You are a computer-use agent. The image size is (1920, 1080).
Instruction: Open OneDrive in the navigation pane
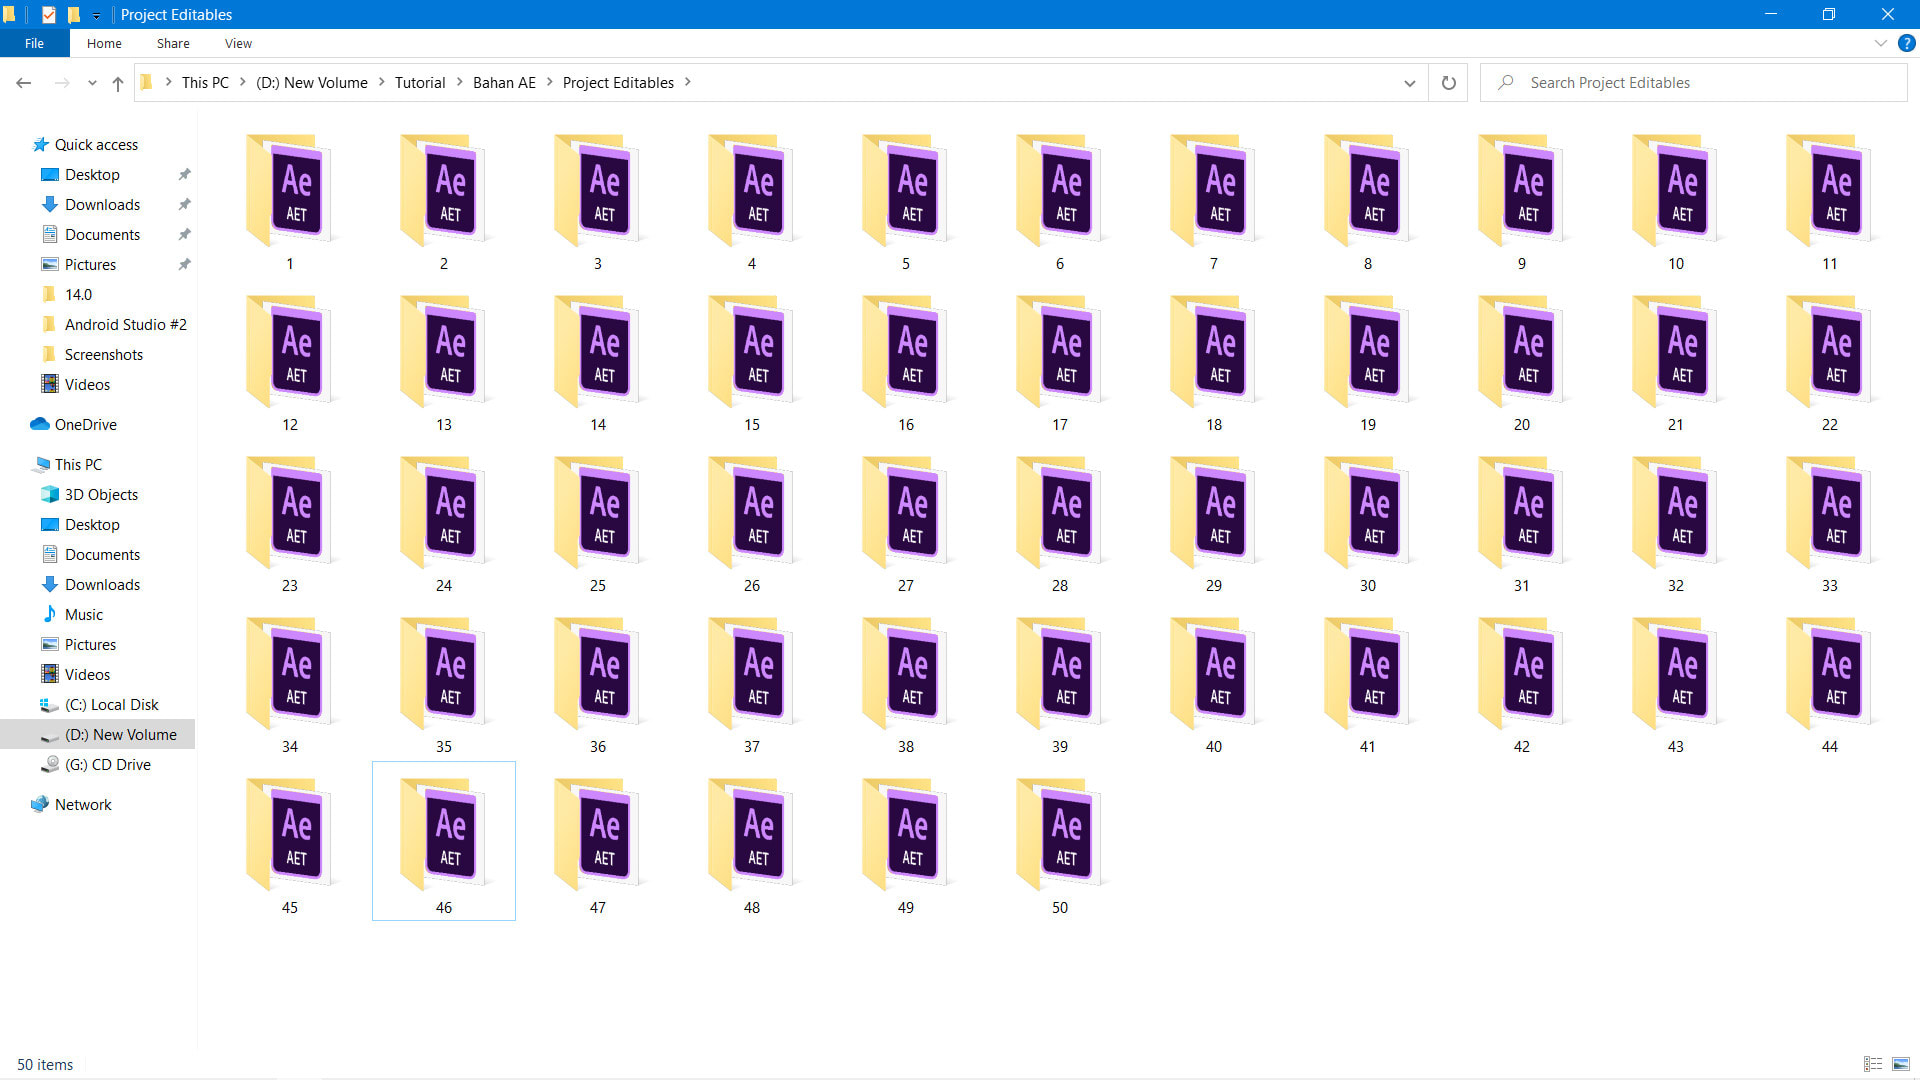point(85,424)
